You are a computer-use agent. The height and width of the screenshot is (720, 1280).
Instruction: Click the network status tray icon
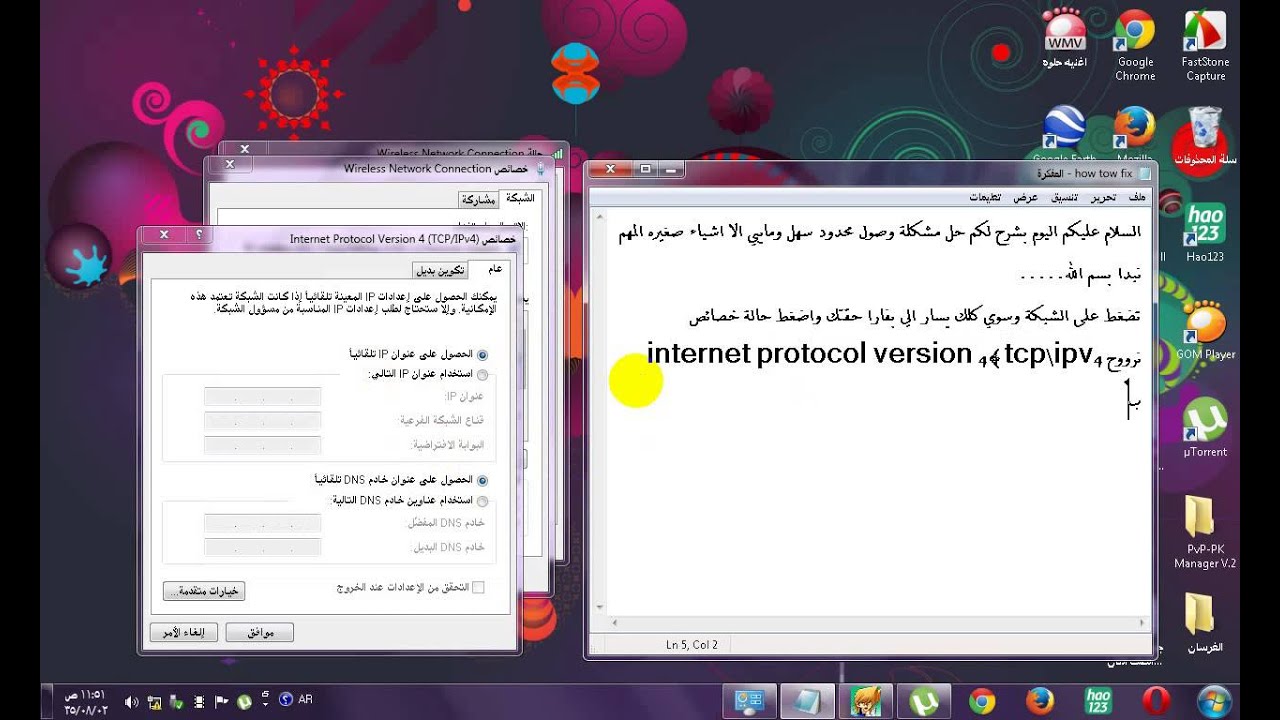click(x=155, y=701)
